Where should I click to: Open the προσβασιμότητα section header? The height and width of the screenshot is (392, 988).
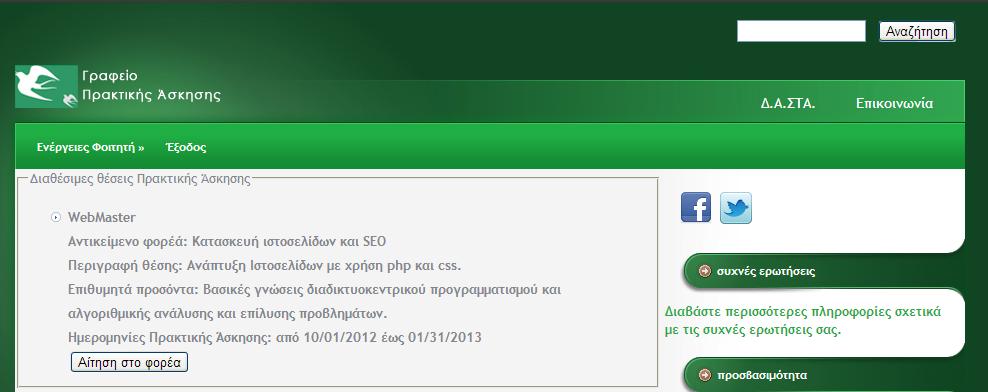pos(762,375)
